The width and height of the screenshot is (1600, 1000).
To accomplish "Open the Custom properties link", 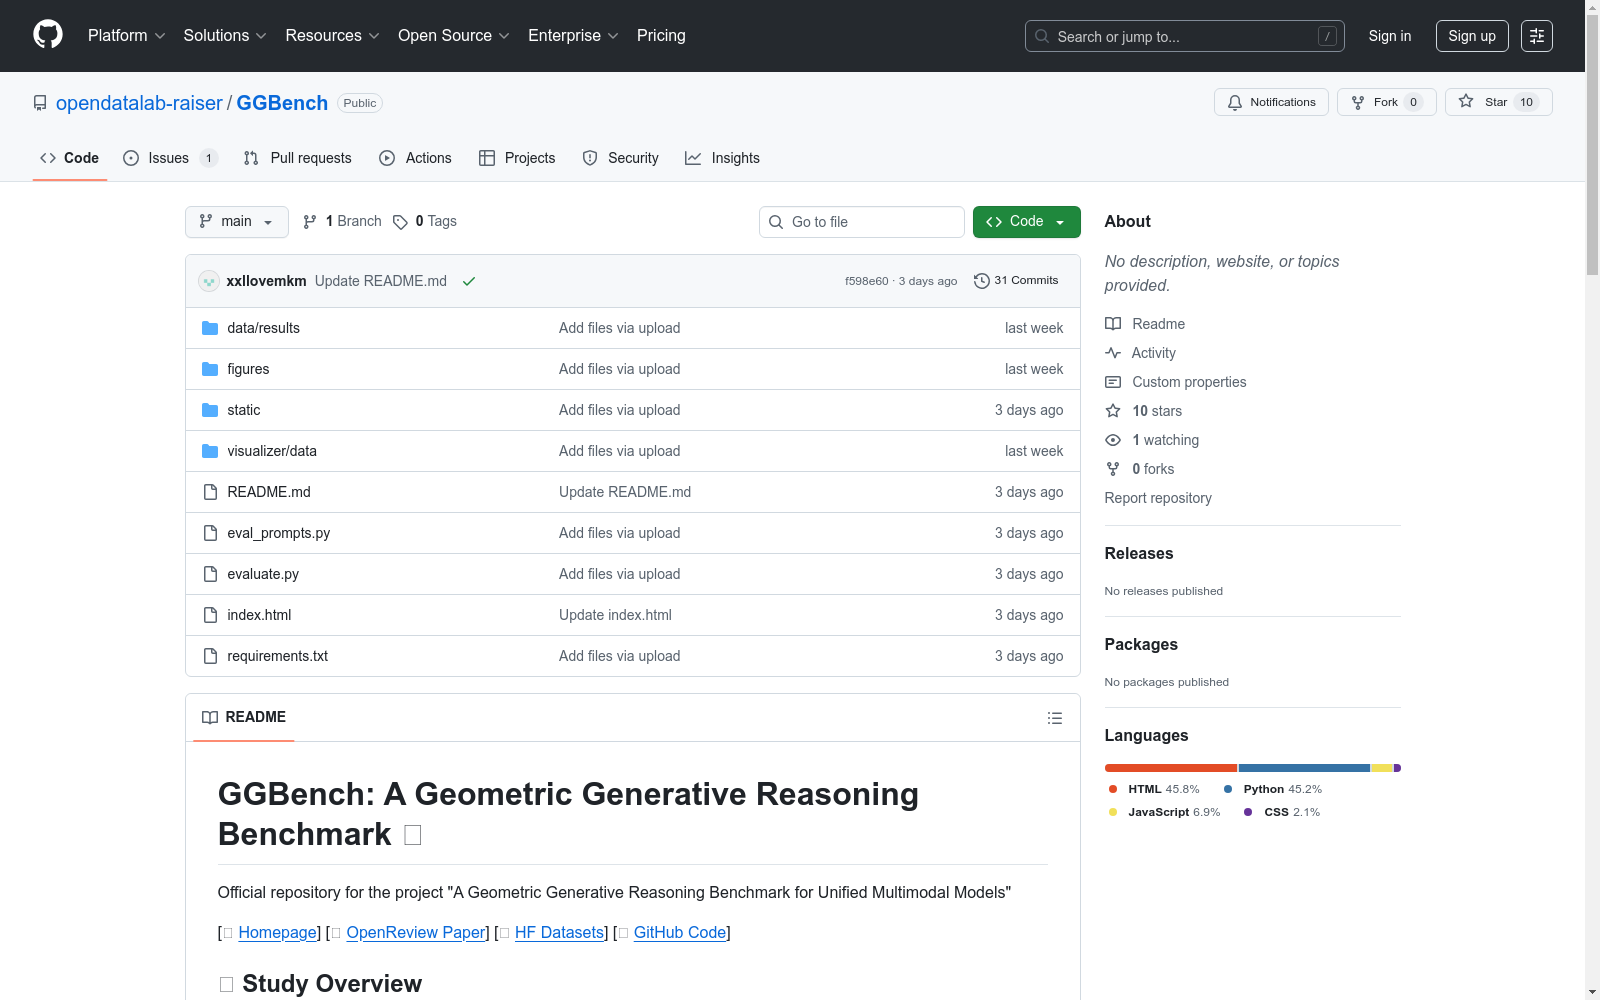I will 1189,382.
